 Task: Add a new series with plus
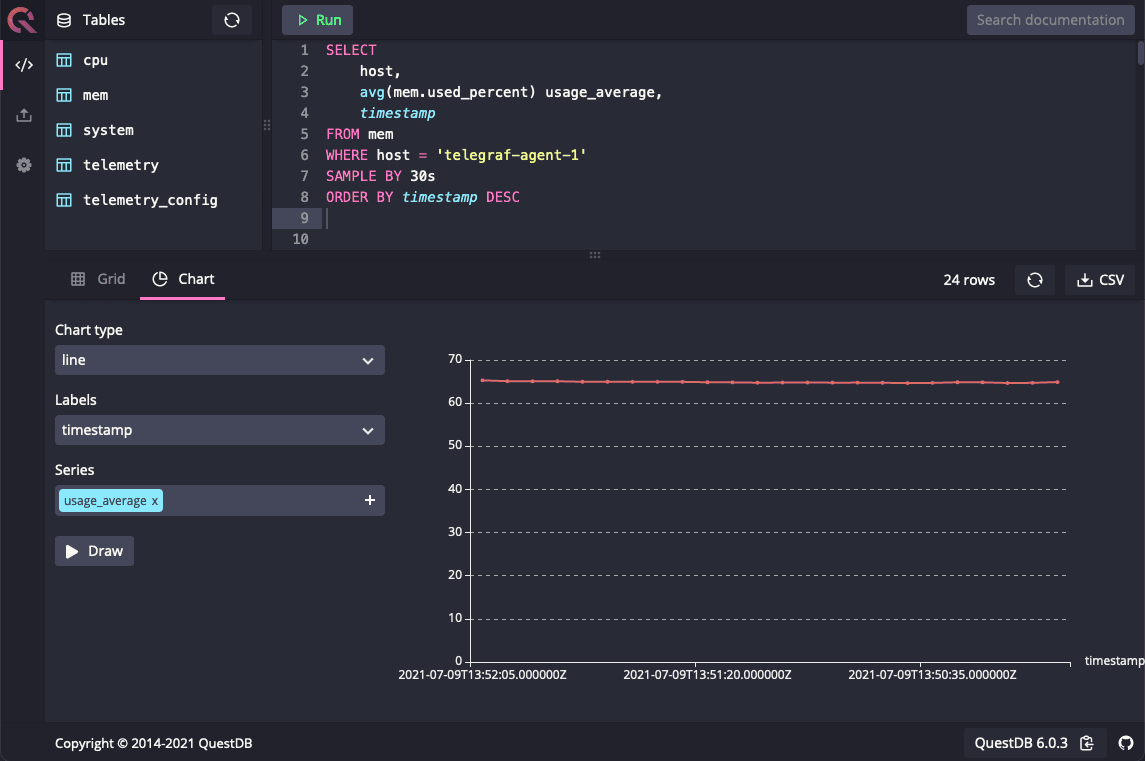click(x=369, y=500)
